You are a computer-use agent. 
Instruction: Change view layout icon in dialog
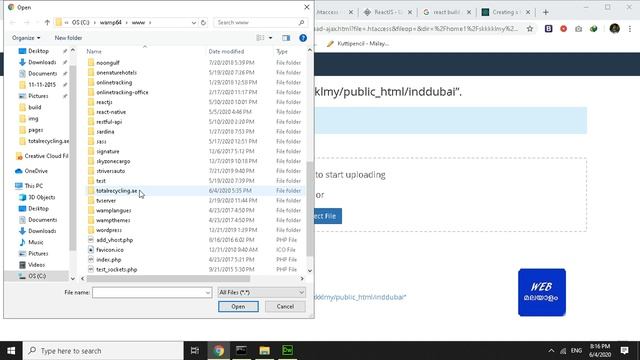tap(260, 38)
